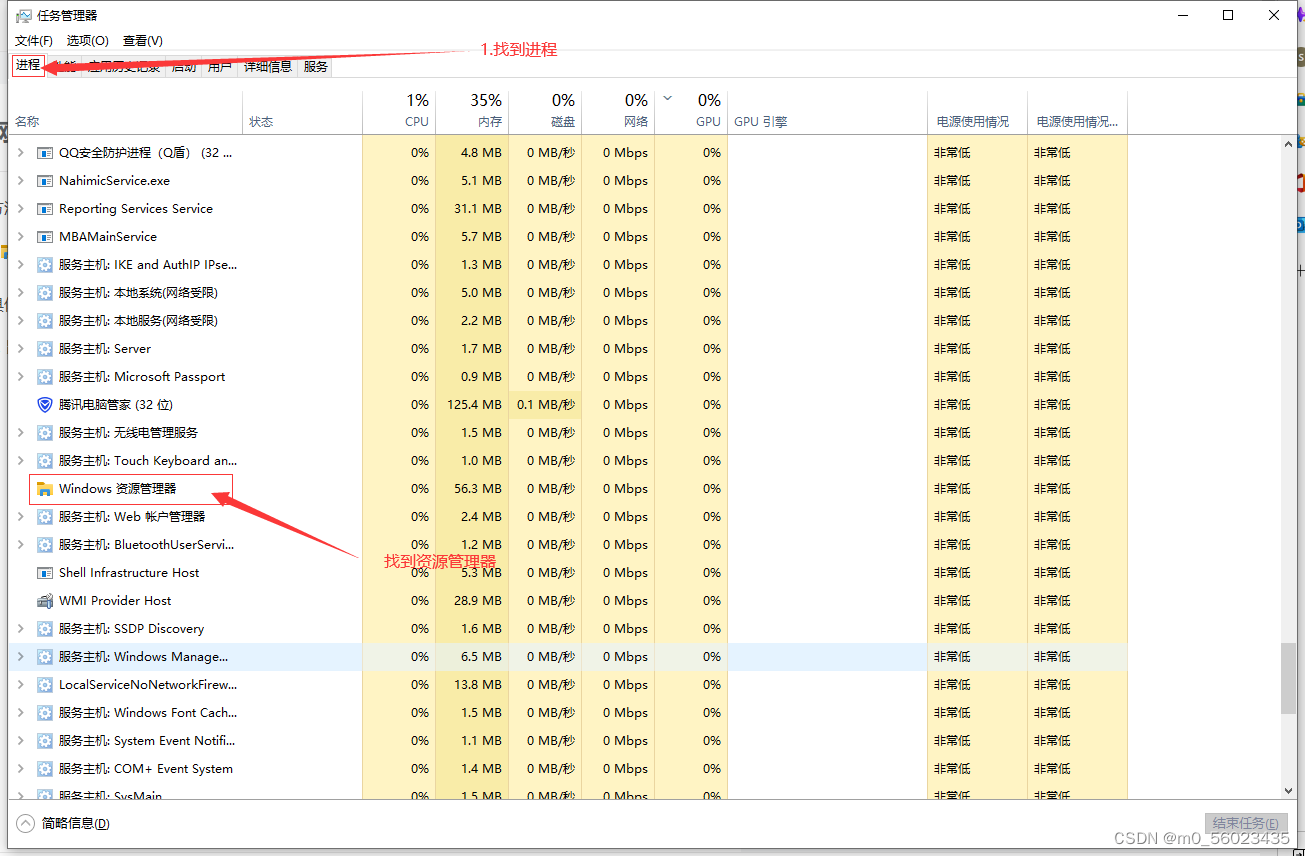Click gear icon of 服务主机: COM+ Event System
The width and height of the screenshot is (1305, 856).
(44, 769)
